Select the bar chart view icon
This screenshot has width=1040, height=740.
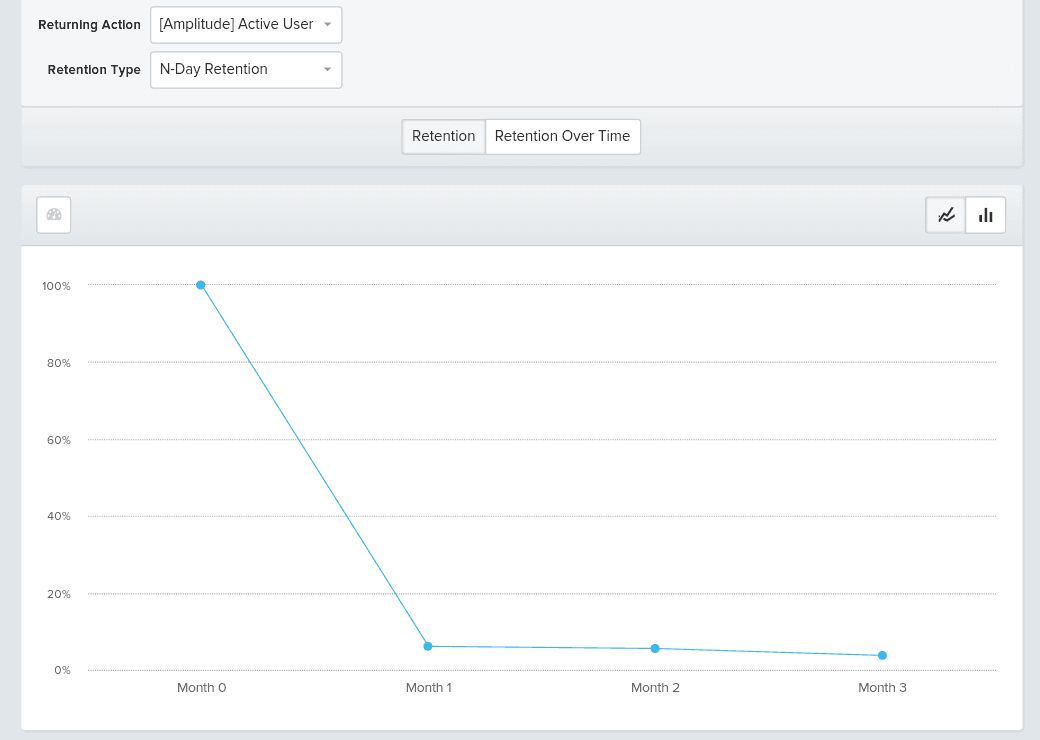[x=985, y=214]
